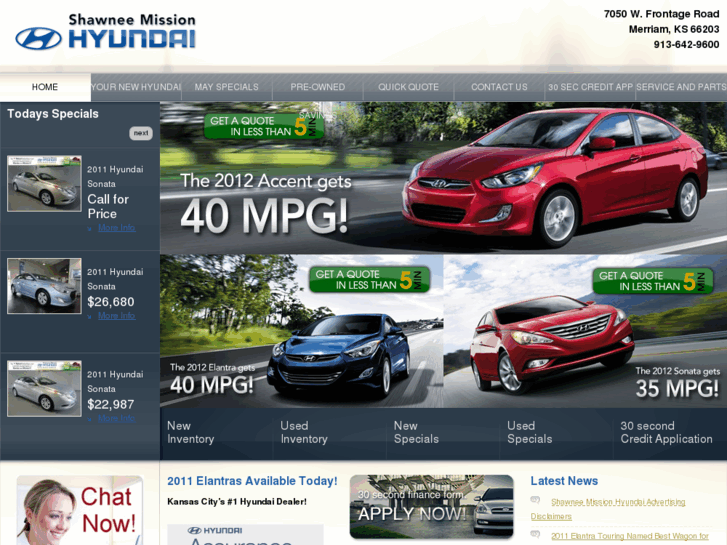
Task: Click the red 2012 Sonata car image
Action: pos(552,343)
